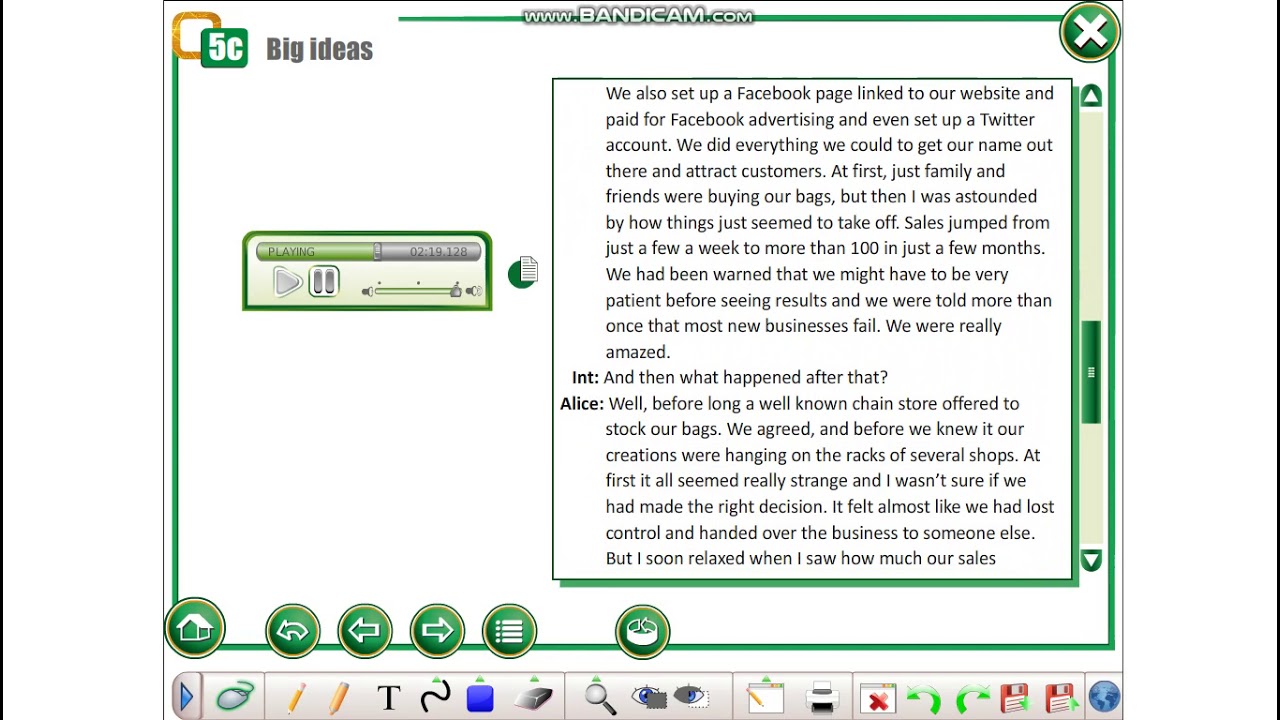1280x720 pixels.
Task: Select the eraser tool
Action: (533, 697)
